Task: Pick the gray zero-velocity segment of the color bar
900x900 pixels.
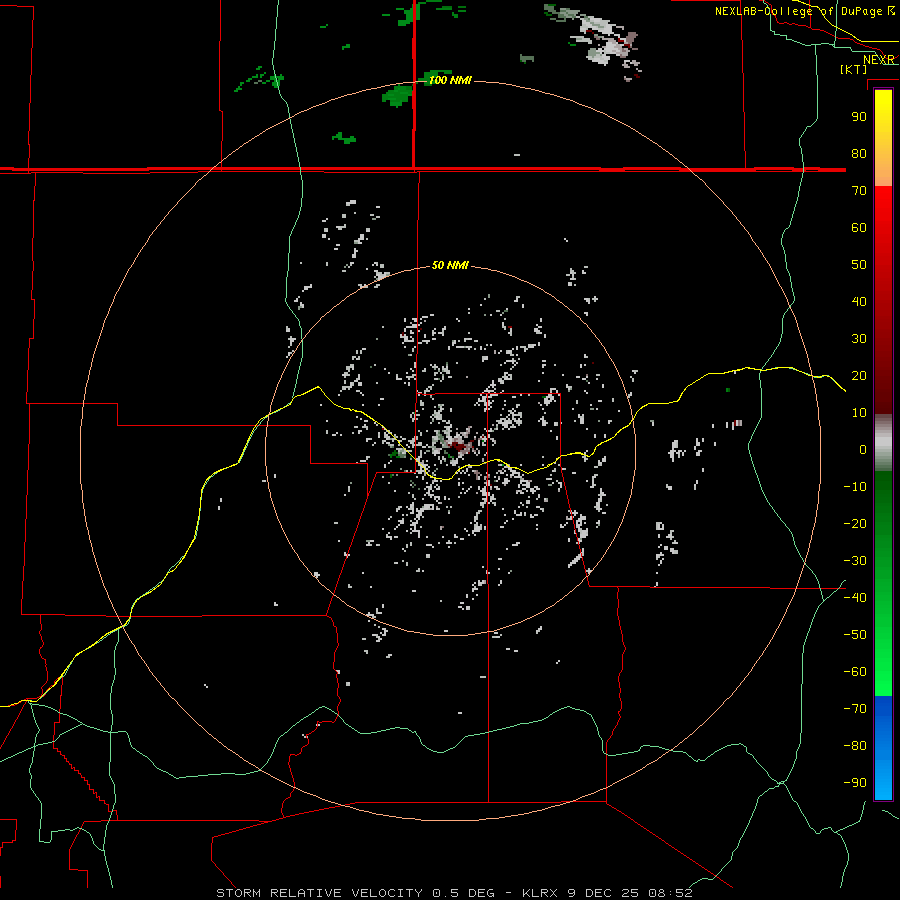Action: 883,443
